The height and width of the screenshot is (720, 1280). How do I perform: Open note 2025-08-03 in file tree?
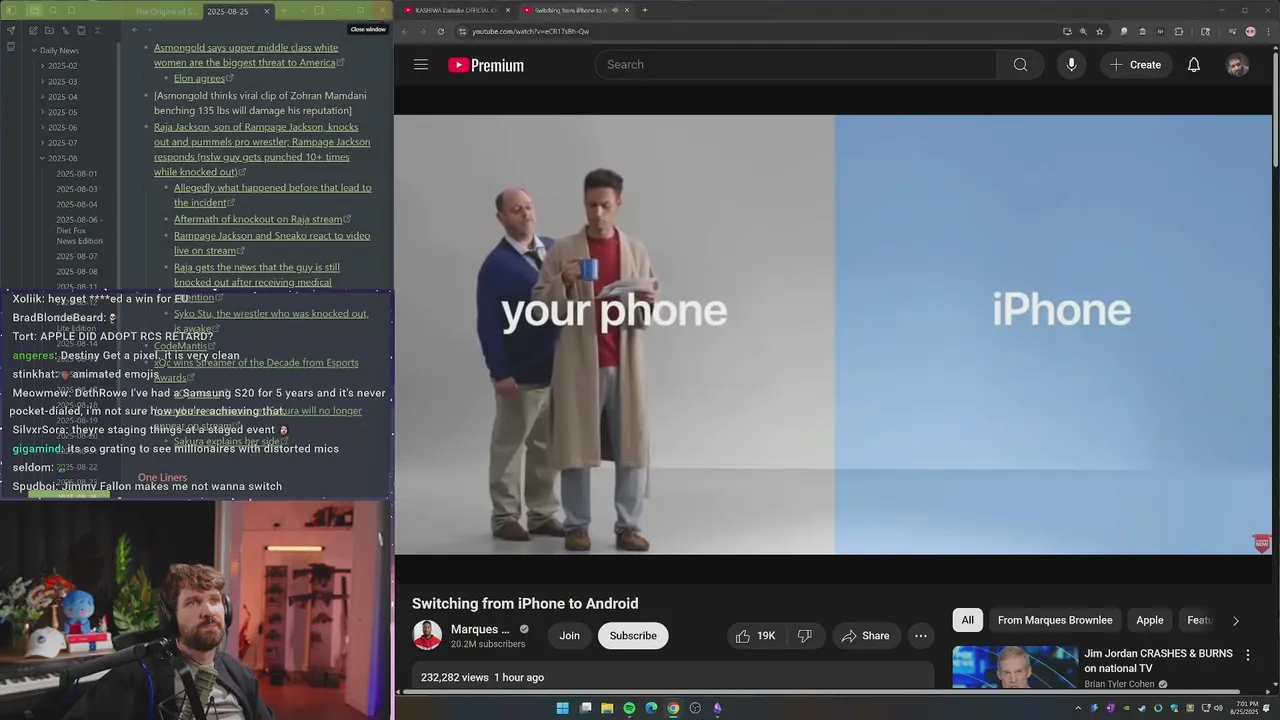77,189
